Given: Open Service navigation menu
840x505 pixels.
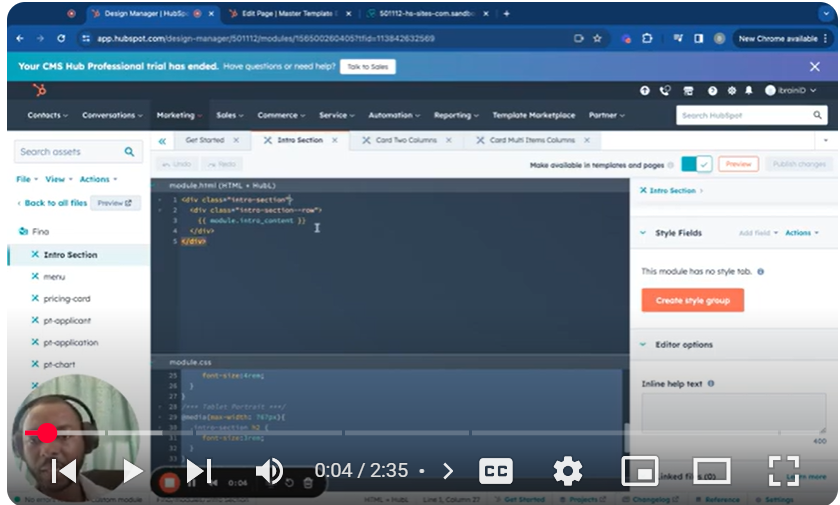Looking at the screenshot, I should [336, 115].
